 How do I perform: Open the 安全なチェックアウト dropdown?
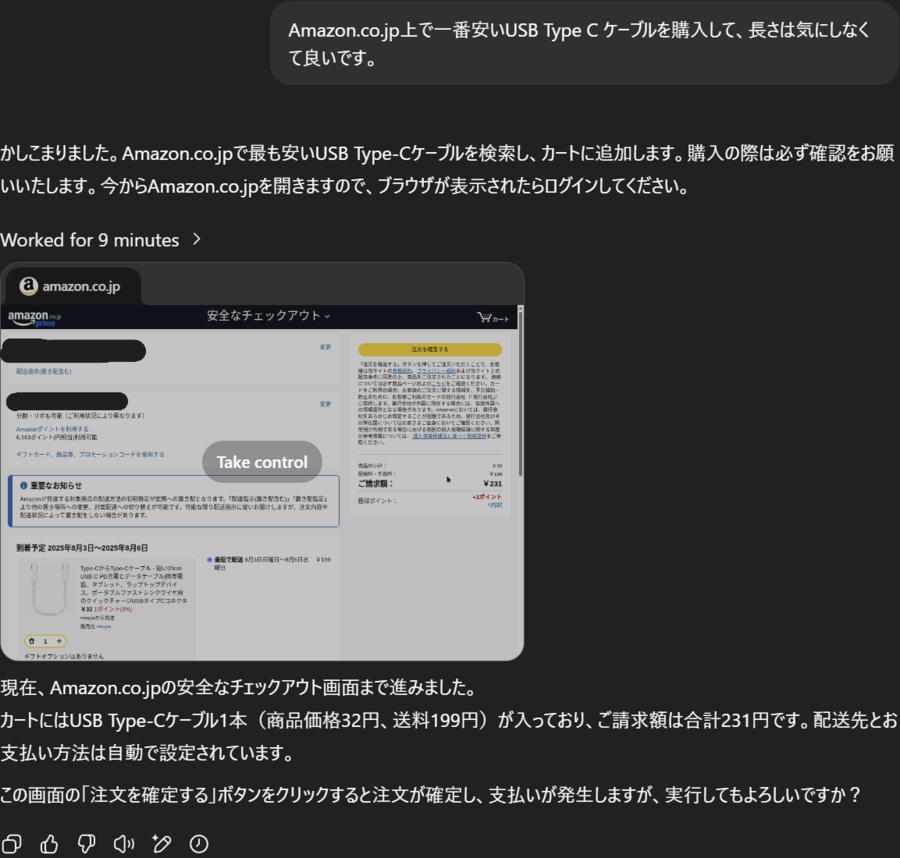pos(269,316)
